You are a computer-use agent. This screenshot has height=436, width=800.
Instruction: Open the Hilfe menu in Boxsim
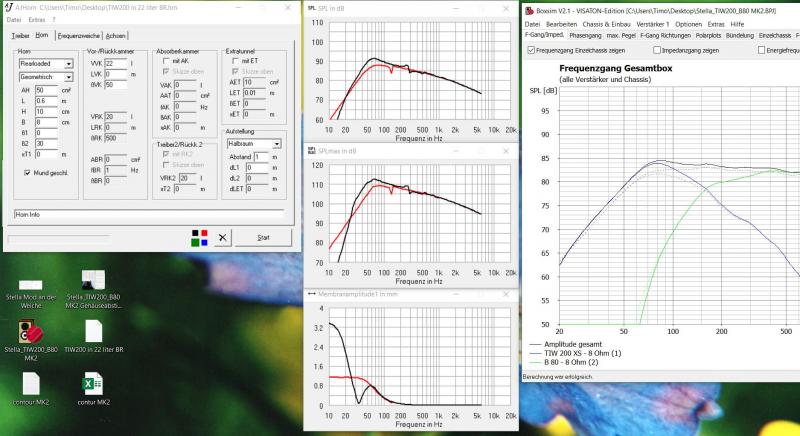tap(737, 24)
